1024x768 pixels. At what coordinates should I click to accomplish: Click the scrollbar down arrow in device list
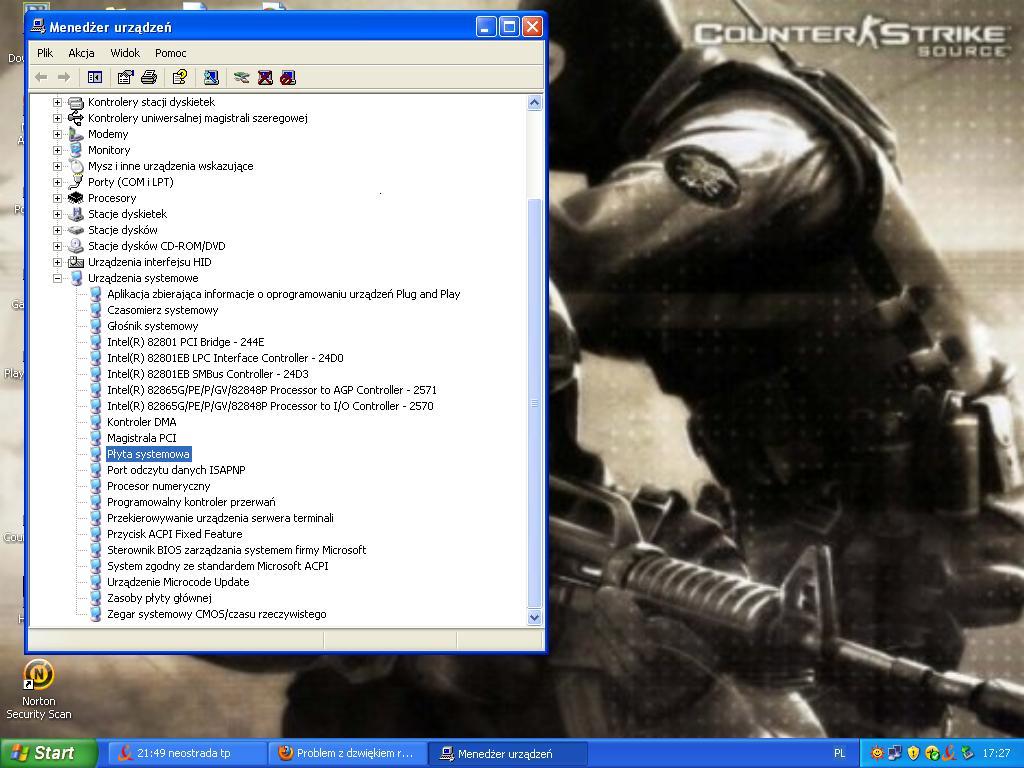pyautogui.click(x=535, y=617)
